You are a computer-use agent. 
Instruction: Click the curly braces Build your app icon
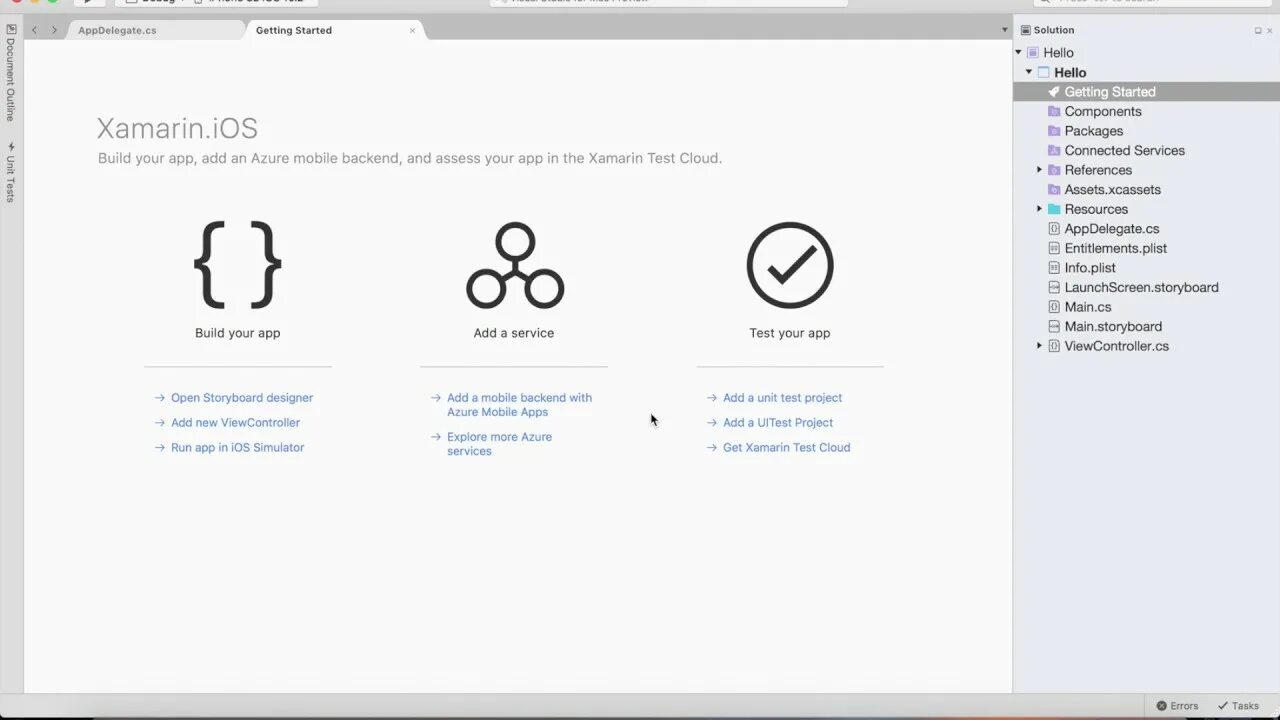click(x=238, y=265)
